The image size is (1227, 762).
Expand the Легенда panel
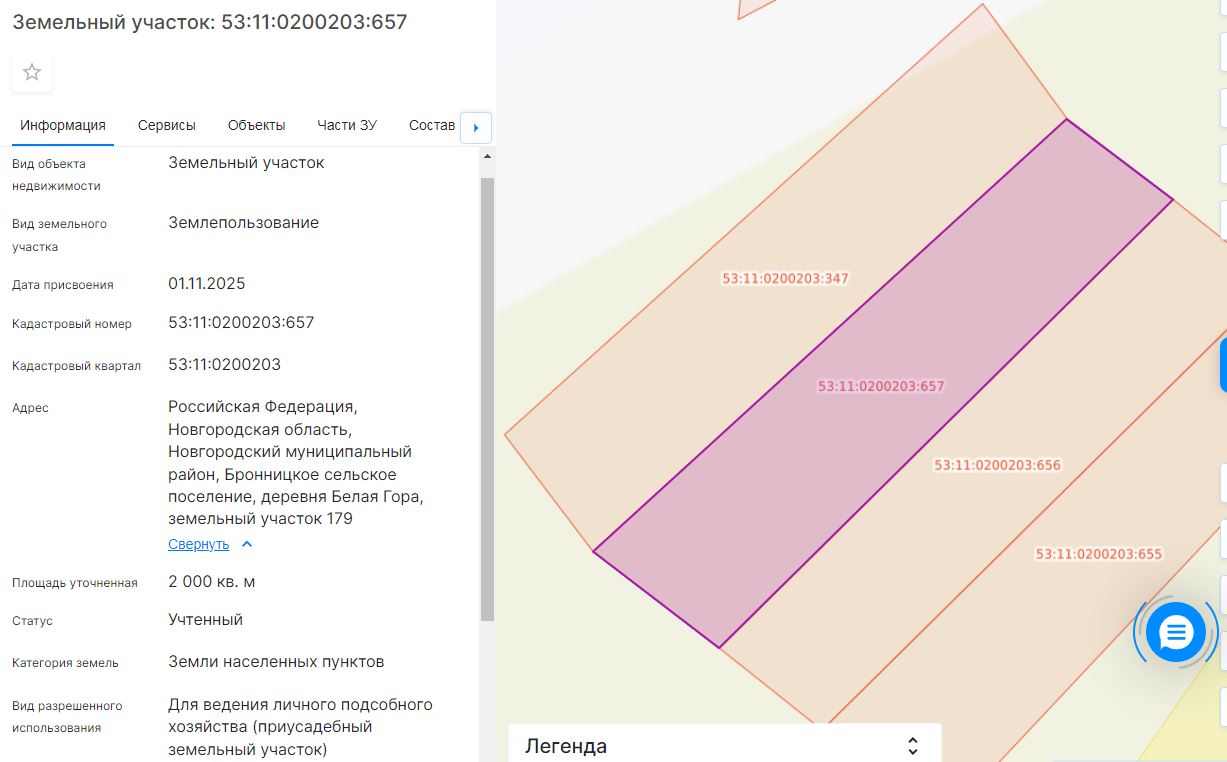(x=912, y=746)
